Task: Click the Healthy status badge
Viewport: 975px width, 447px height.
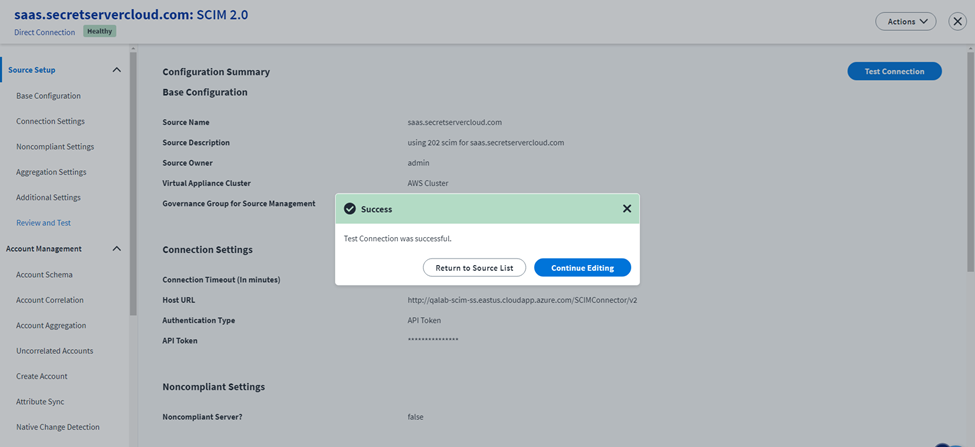Action: pyautogui.click(x=99, y=31)
